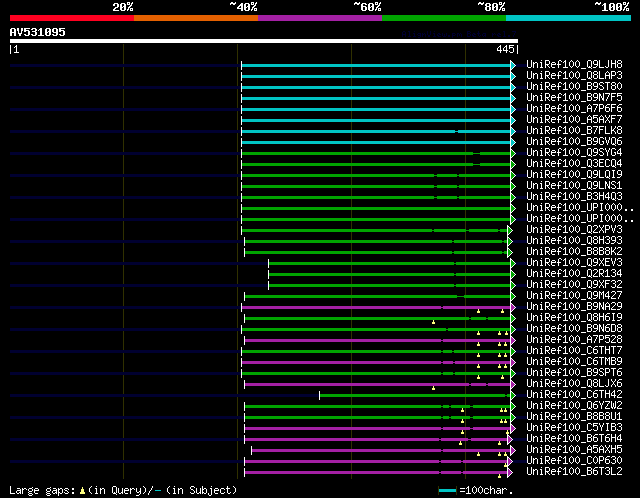The height and width of the screenshot is (498, 640).
Task: Select the query name AV531095
Action: (x=38, y=32)
